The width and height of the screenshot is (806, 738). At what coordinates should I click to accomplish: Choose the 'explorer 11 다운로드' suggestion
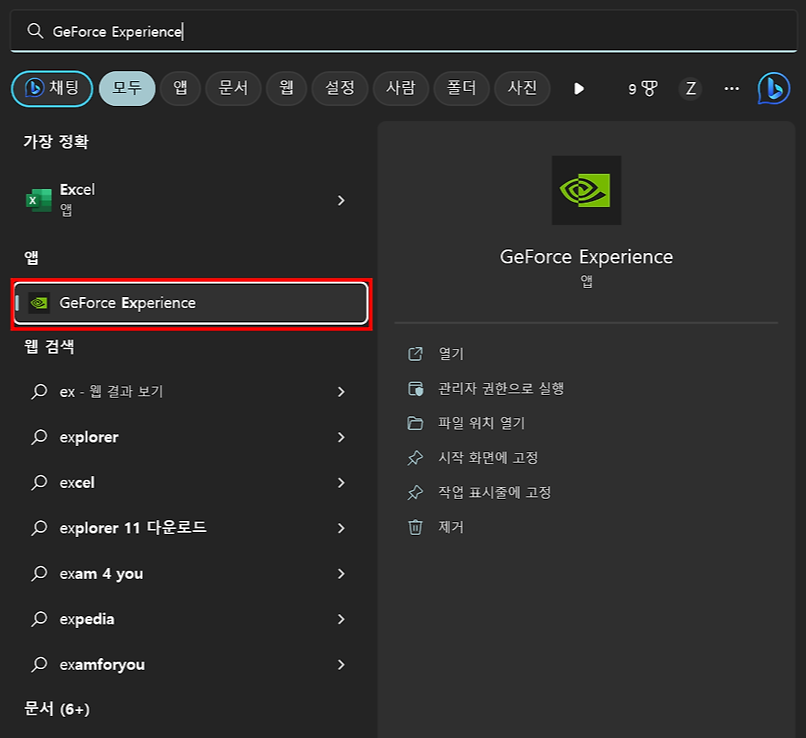point(189,528)
